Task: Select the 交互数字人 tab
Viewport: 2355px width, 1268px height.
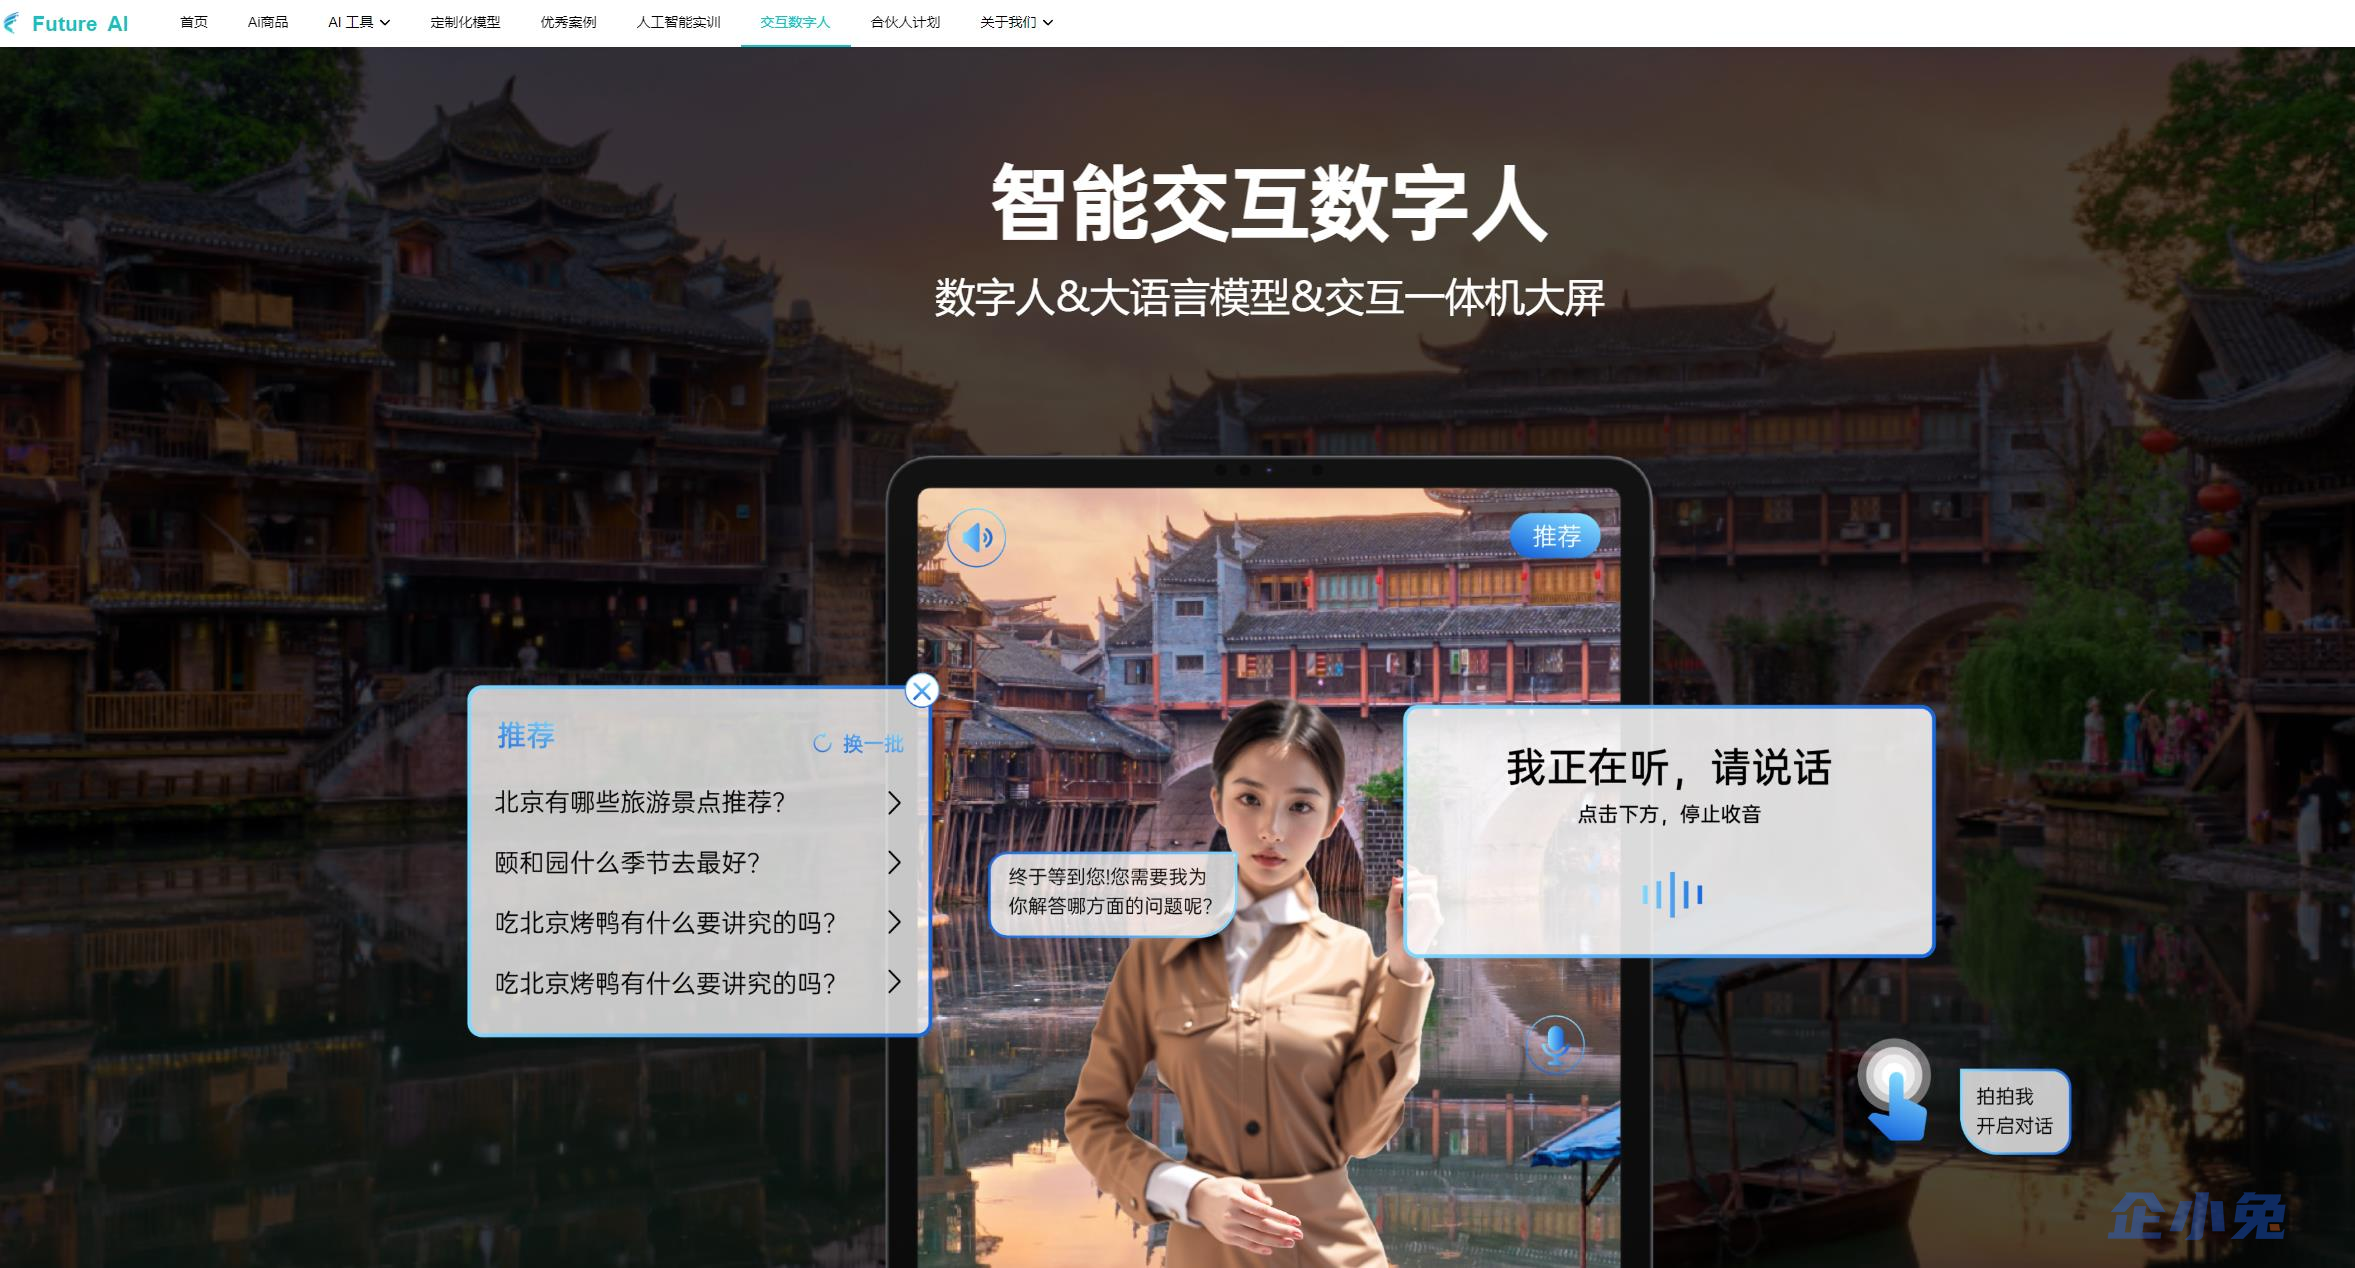Action: point(795,22)
